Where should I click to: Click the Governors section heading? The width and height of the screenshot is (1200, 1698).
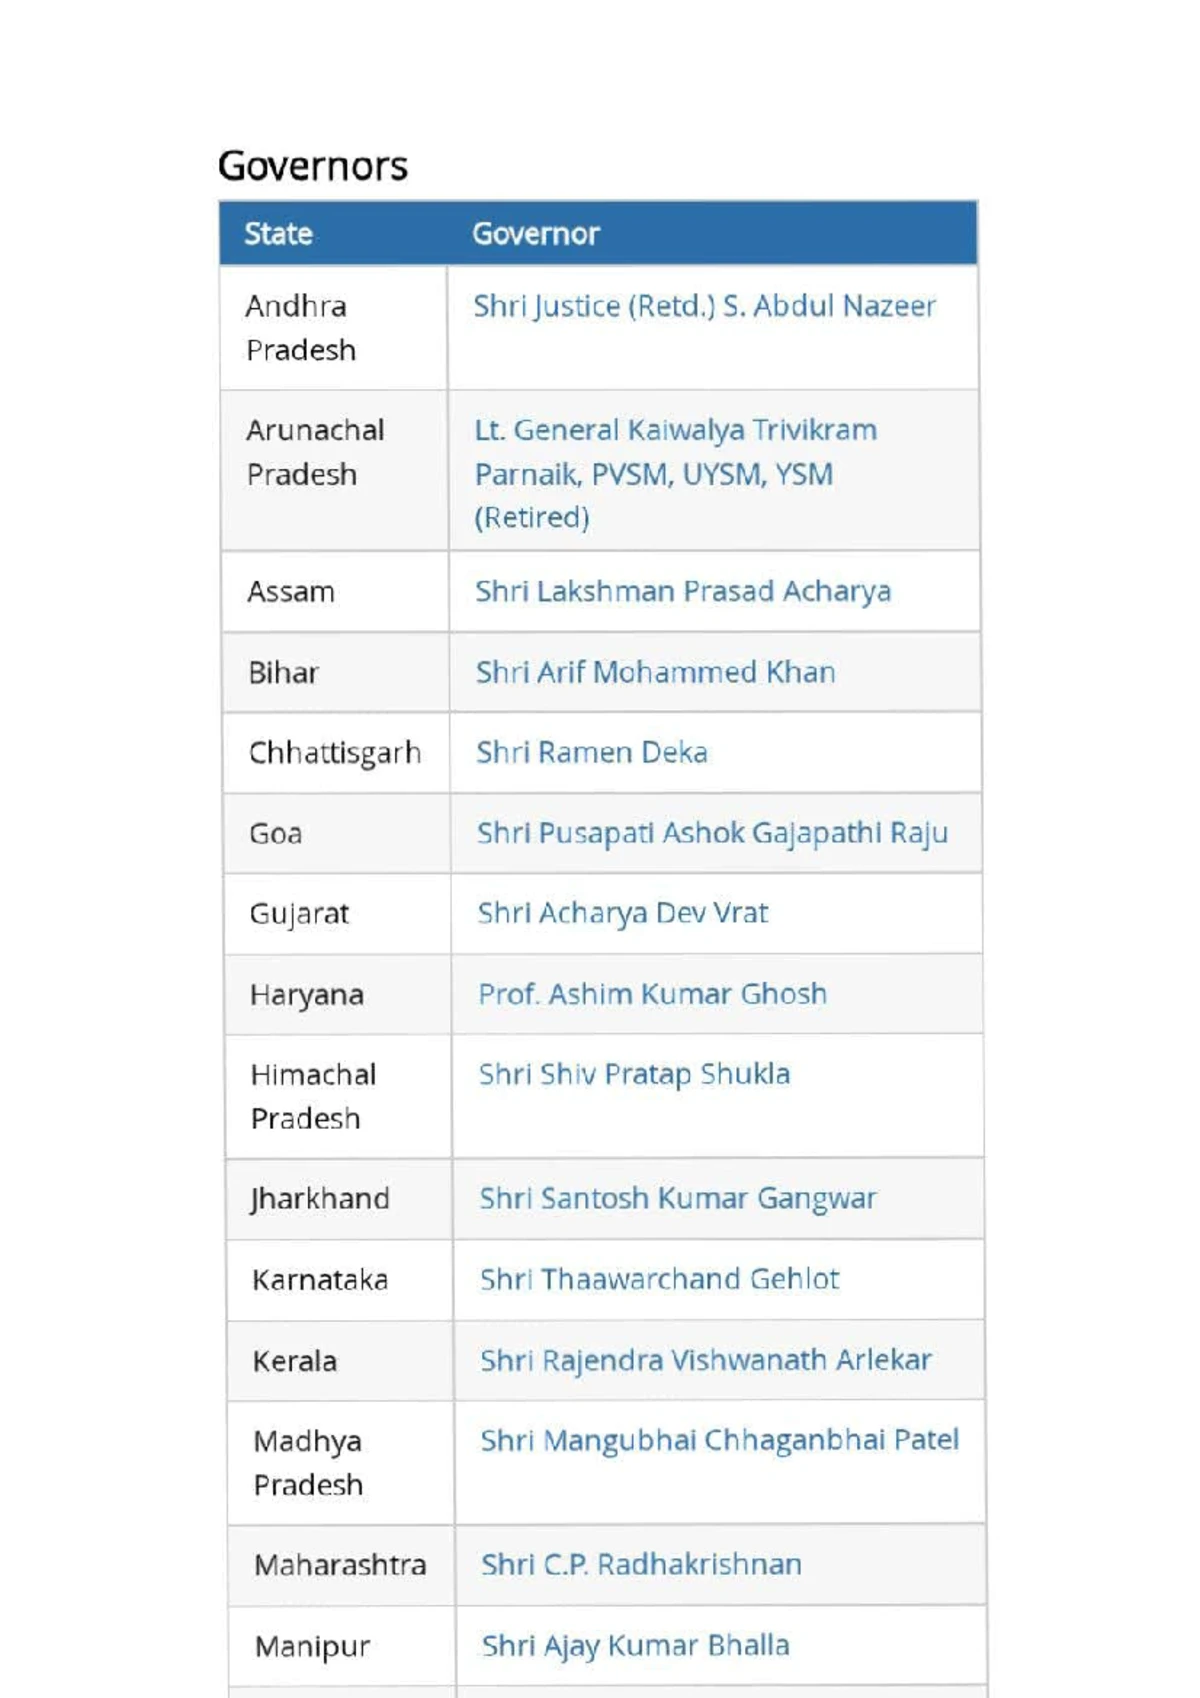pyautogui.click(x=313, y=166)
